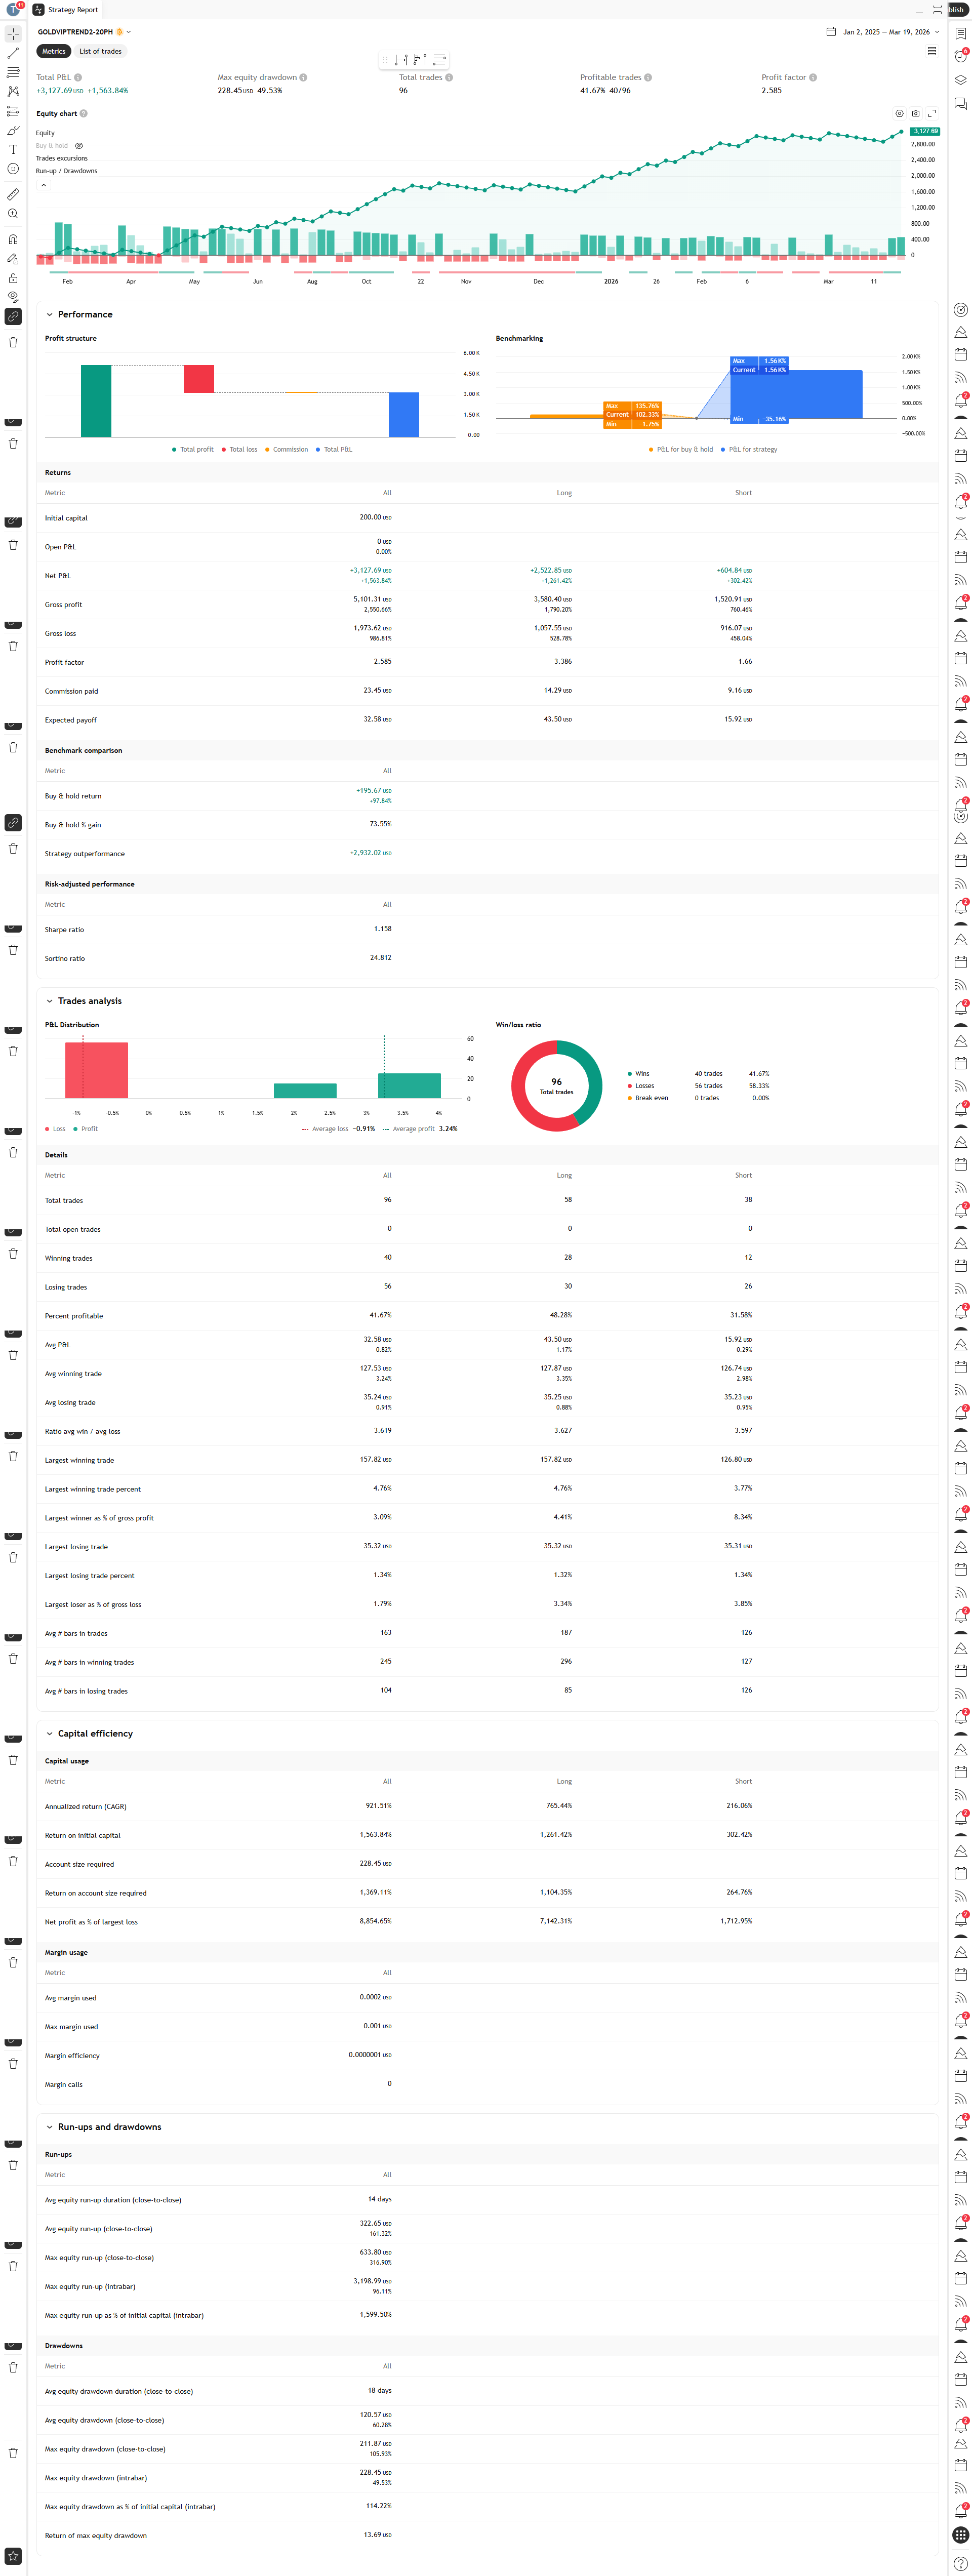
Task: Open the equity chart settings icon
Action: (899, 114)
